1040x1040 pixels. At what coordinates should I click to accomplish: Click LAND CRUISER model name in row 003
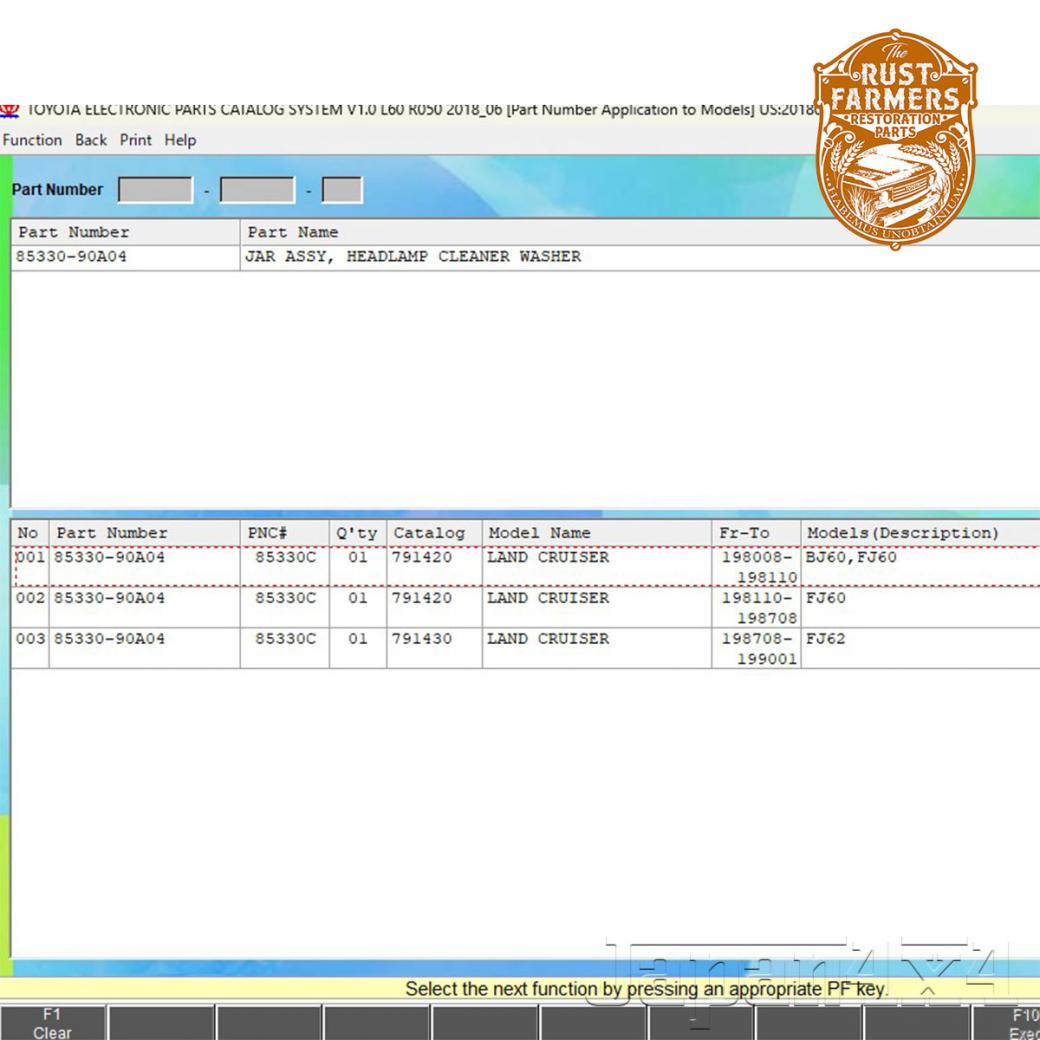coord(597,648)
